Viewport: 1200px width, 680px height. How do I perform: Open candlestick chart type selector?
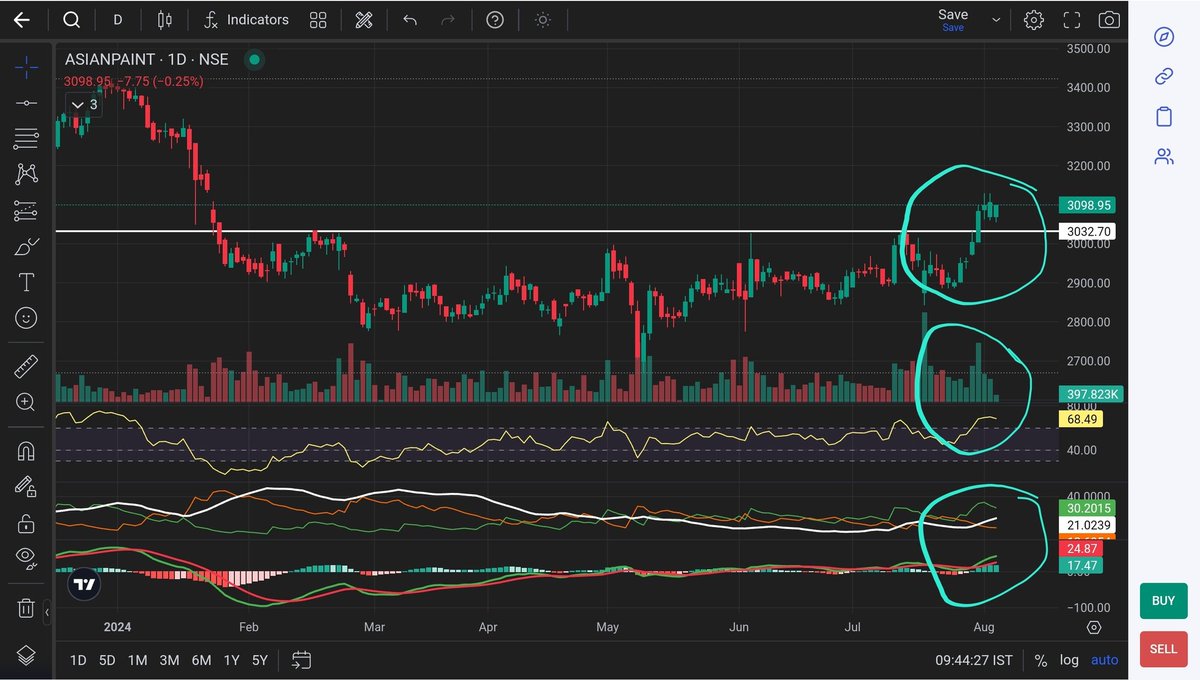point(165,20)
